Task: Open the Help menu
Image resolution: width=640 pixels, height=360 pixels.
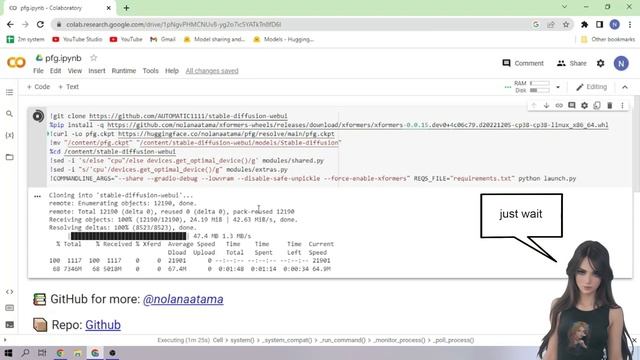Action: 172,71
